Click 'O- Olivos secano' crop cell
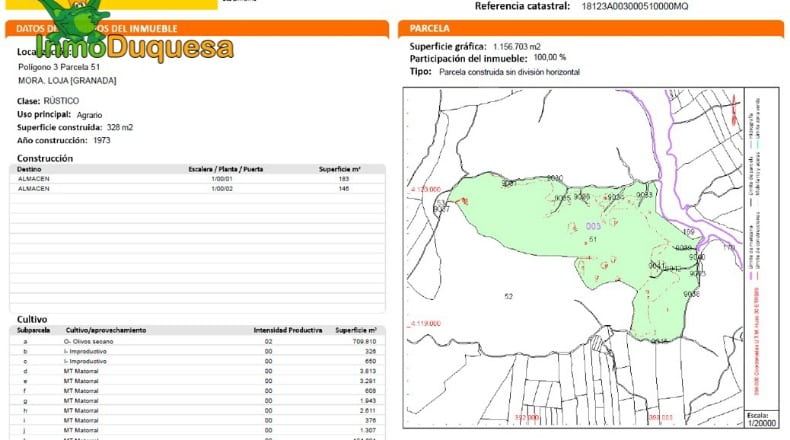790x440 pixels. pos(89,342)
